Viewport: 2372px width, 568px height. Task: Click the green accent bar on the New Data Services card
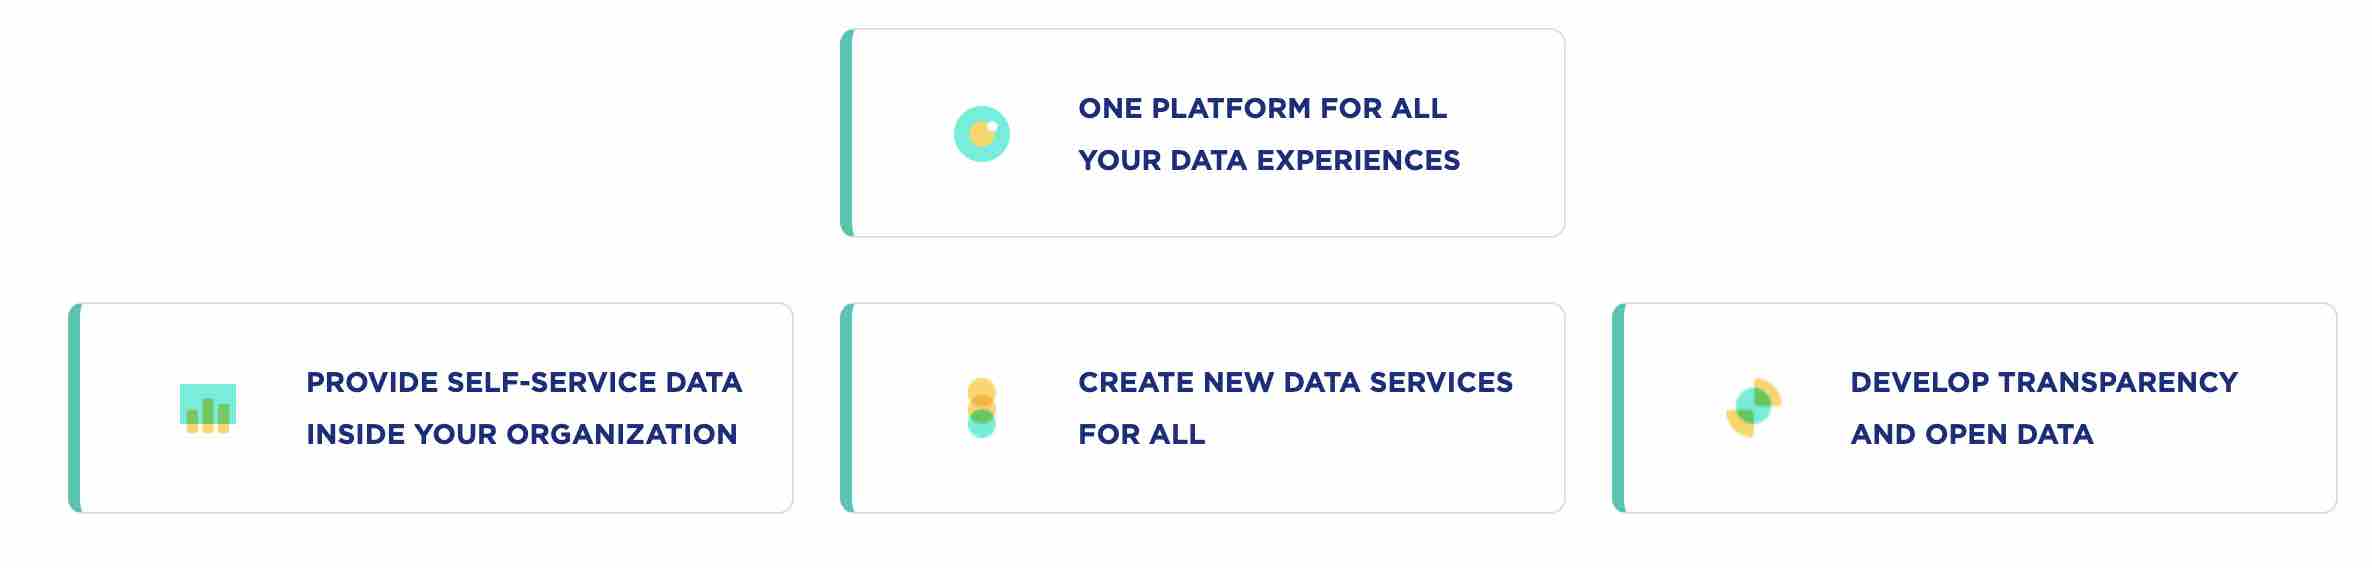pyautogui.click(x=847, y=408)
